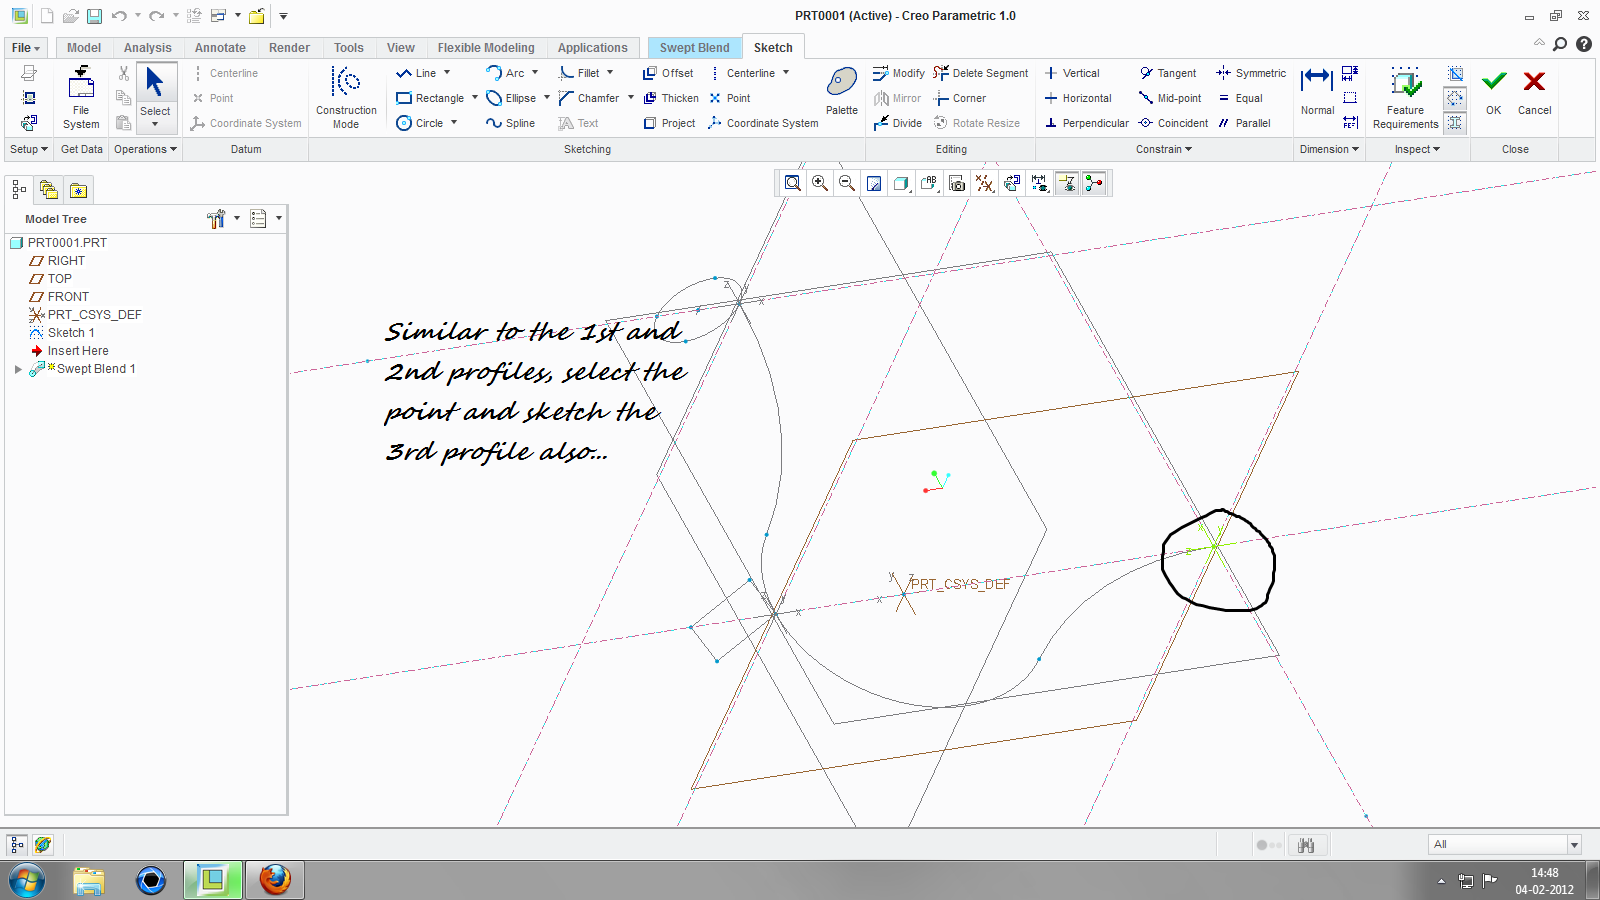Activate the Offset tool
The height and width of the screenshot is (900, 1600).
(668, 73)
